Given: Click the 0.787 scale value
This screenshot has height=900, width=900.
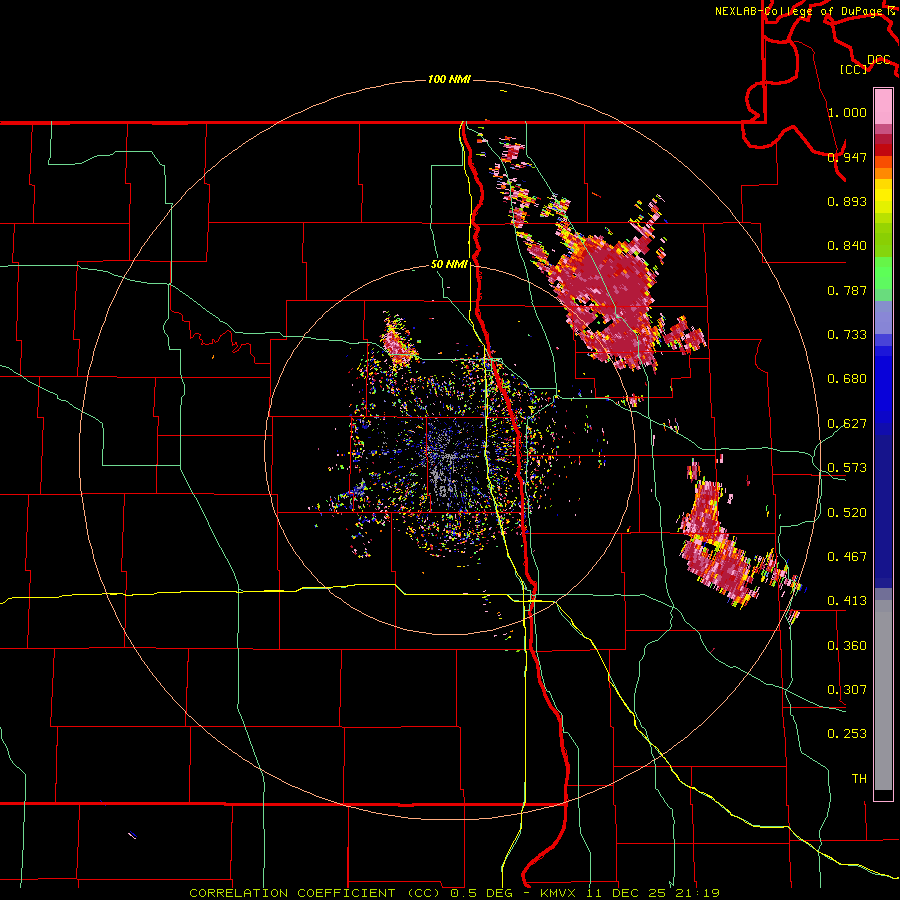Looking at the screenshot, I should pyautogui.click(x=847, y=290).
